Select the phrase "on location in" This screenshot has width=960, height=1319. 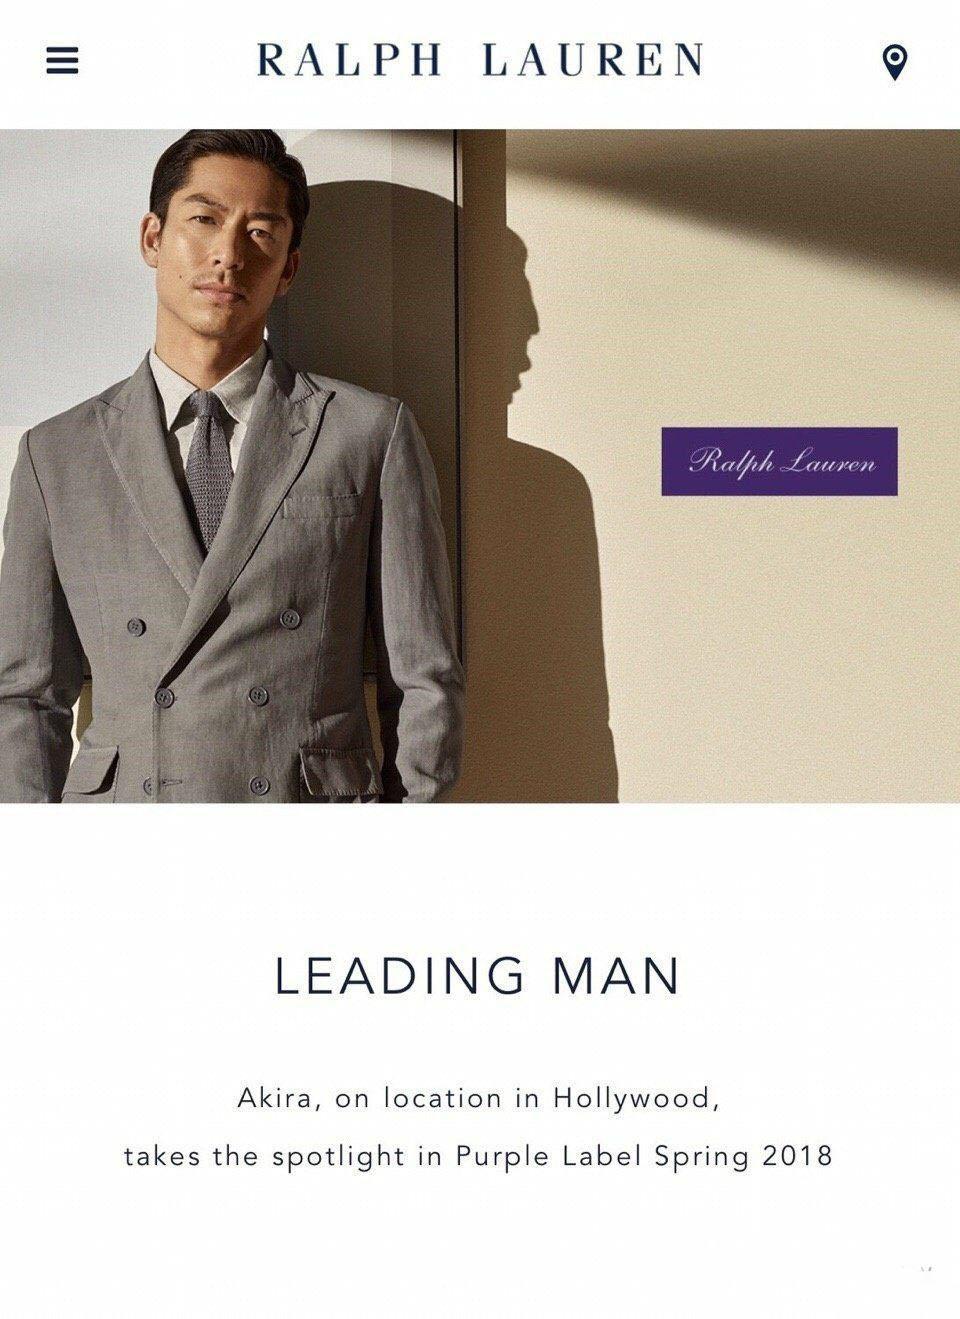tap(438, 1099)
